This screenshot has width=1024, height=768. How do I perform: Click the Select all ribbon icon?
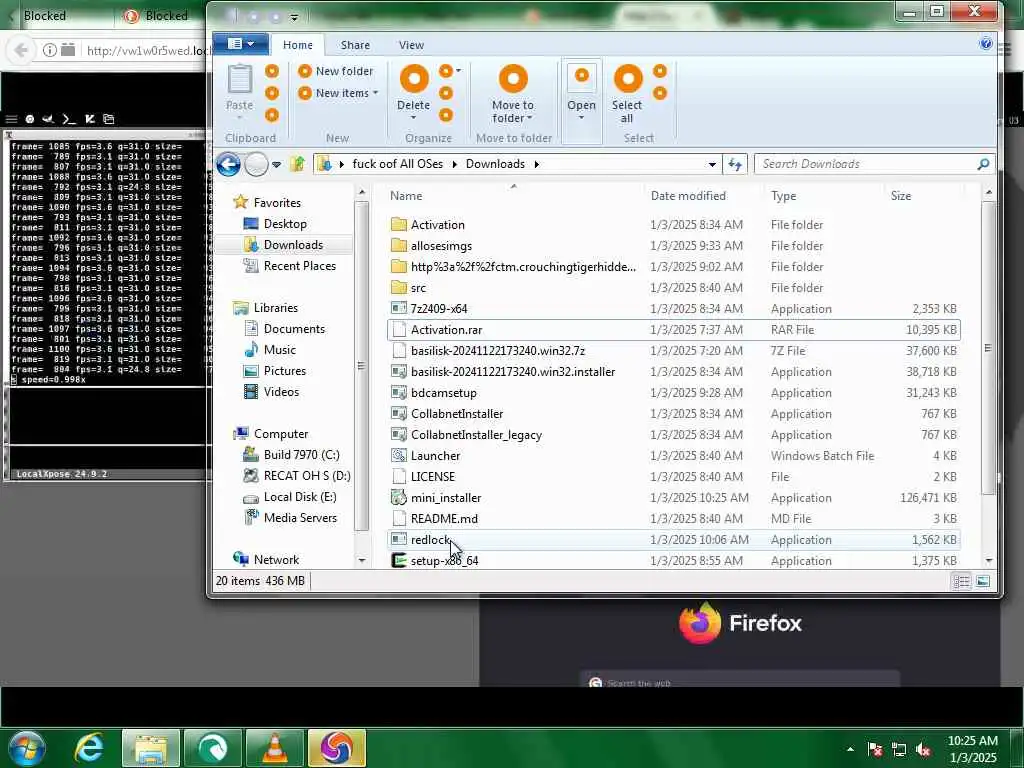click(x=628, y=79)
